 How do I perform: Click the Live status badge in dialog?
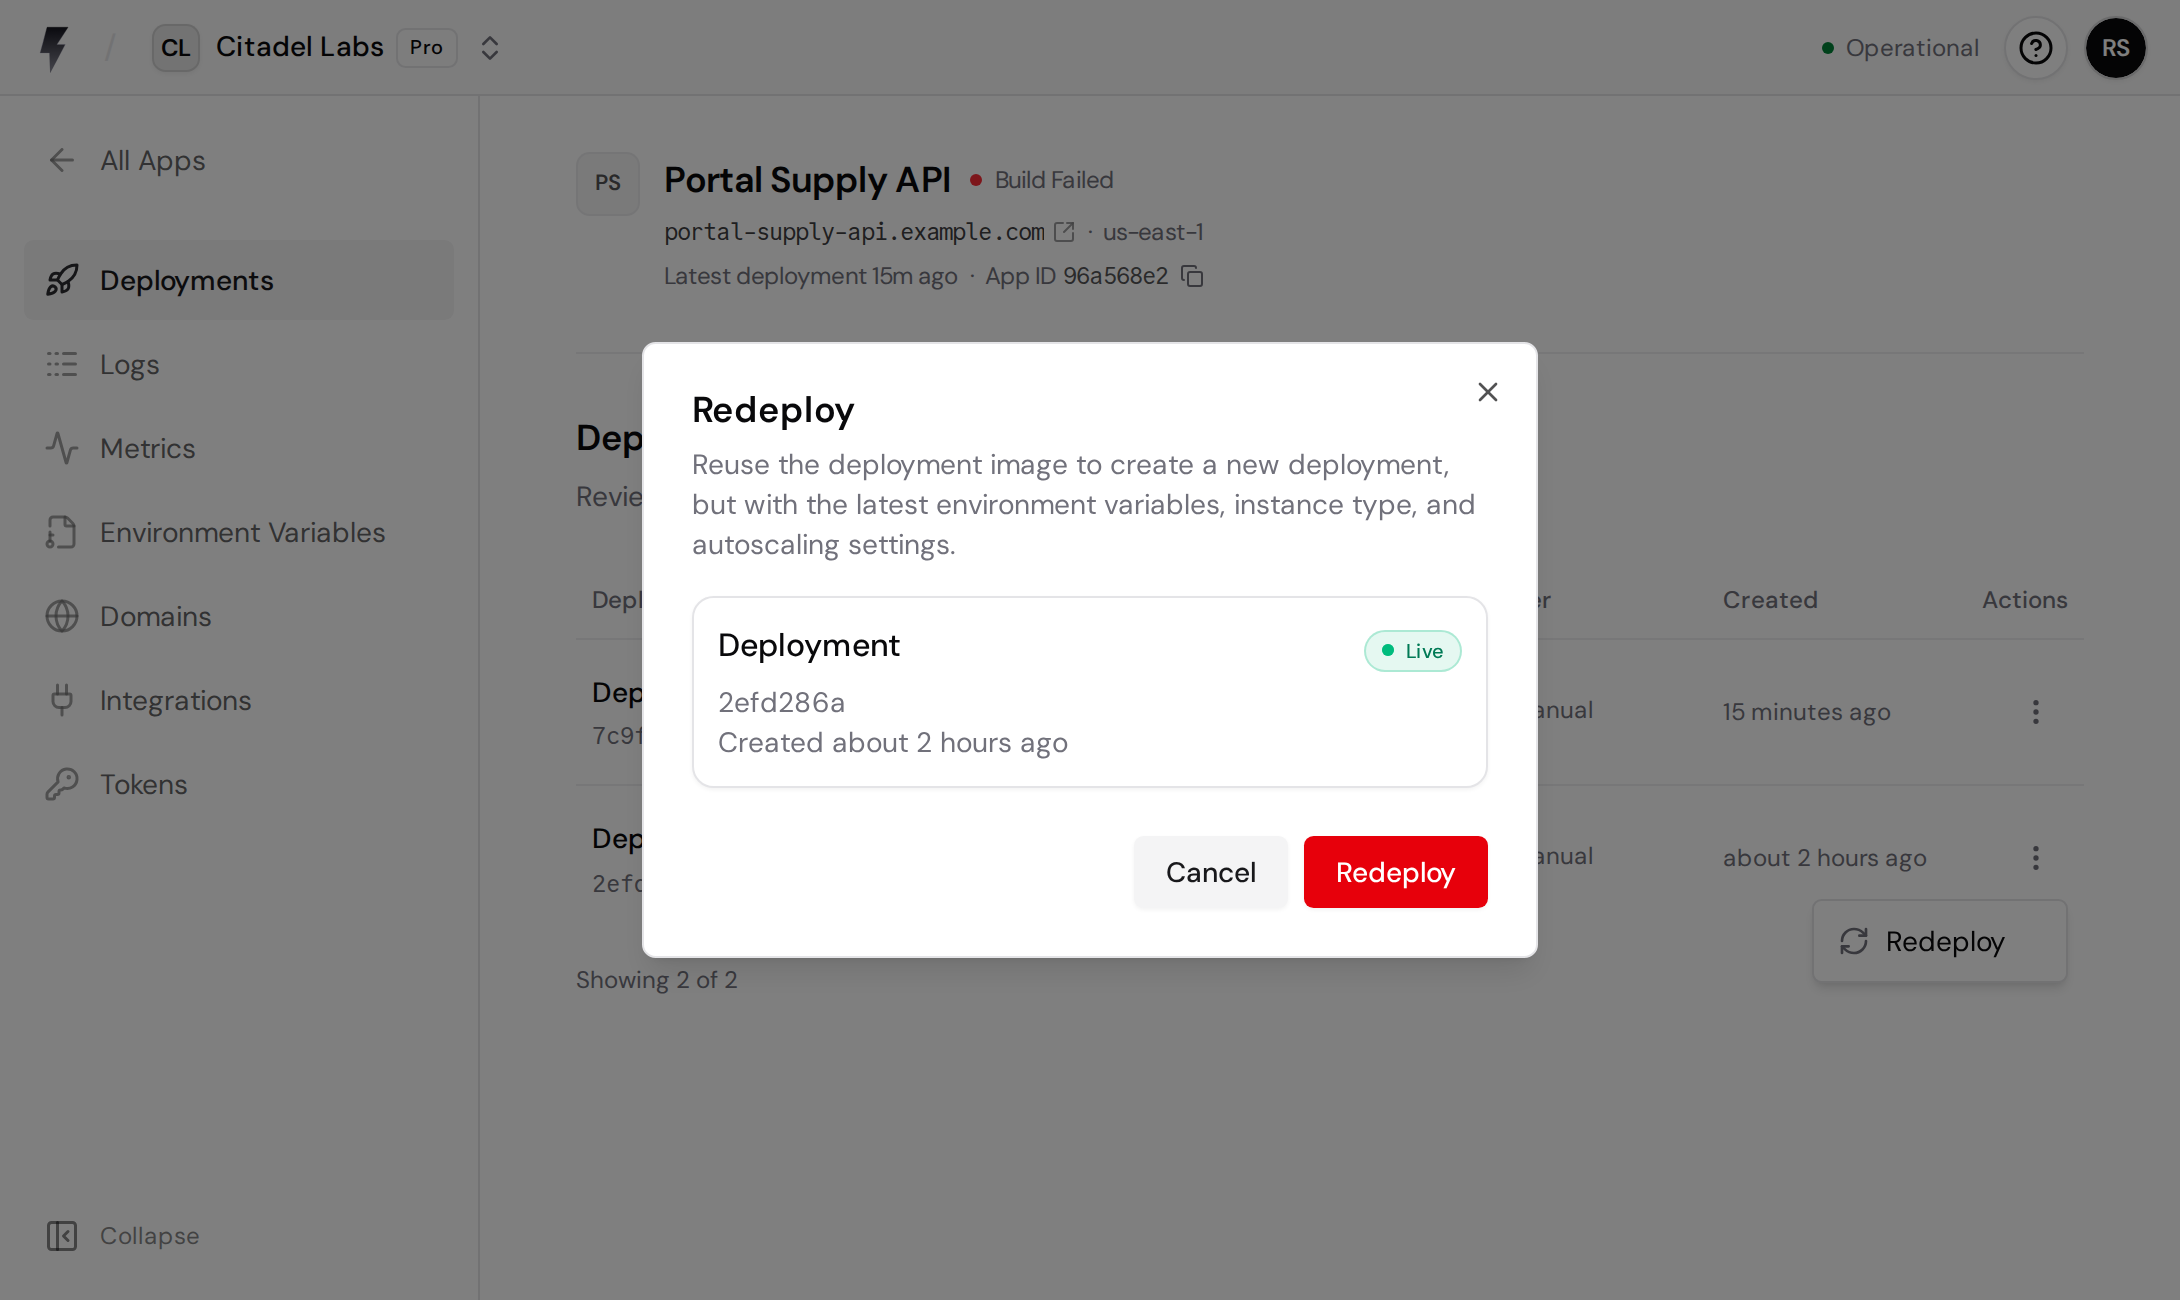tap(1412, 651)
